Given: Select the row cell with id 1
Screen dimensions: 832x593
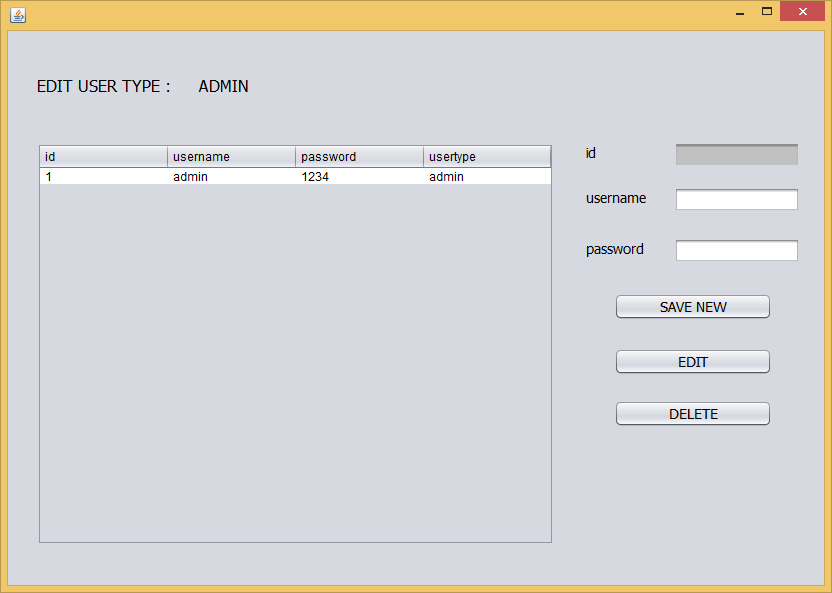Looking at the screenshot, I should coord(103,177).
